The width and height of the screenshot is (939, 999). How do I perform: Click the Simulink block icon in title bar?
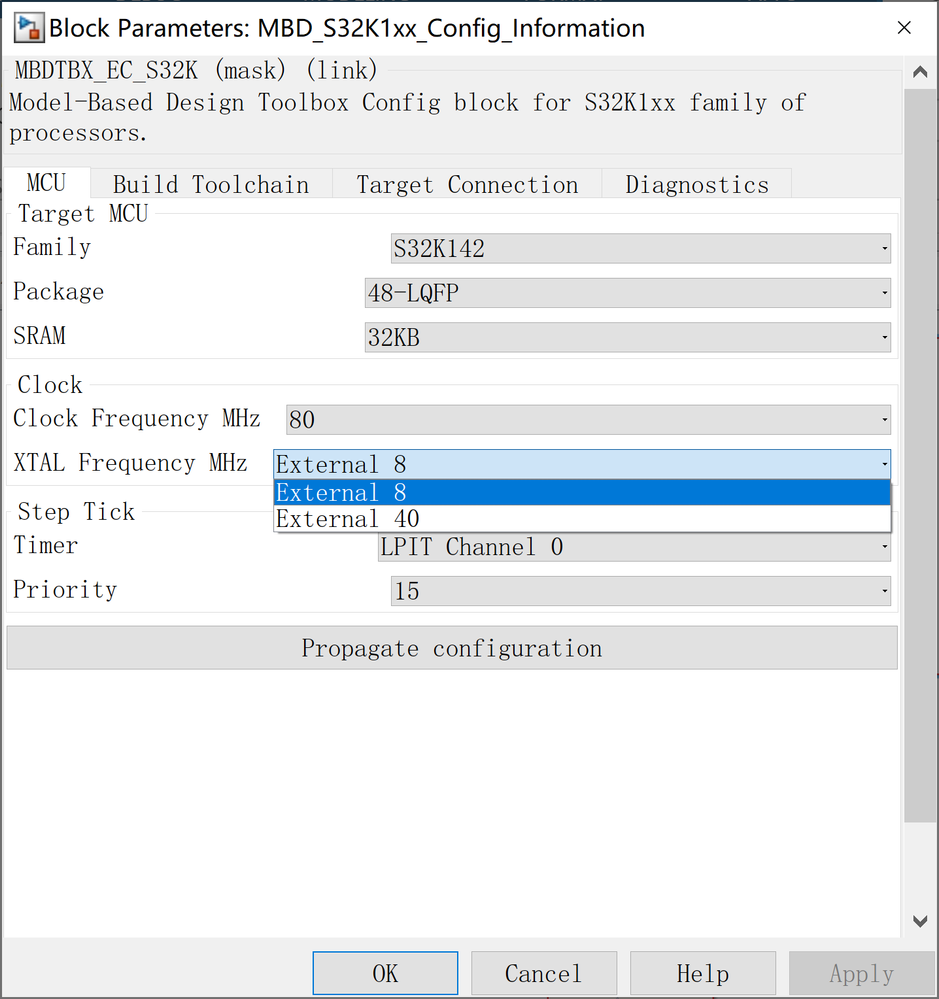coord(29,28)
